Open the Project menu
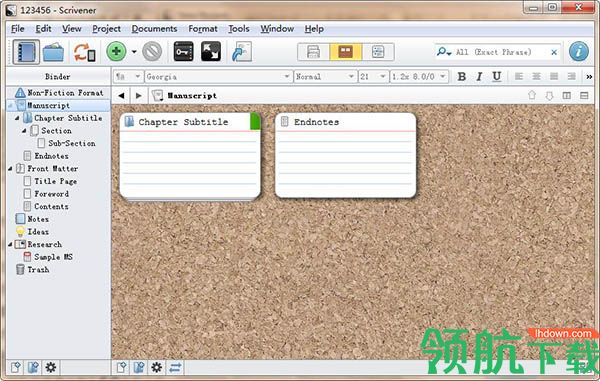The height and width of the screenshot is (381, 600). click(x=106, y=29)
